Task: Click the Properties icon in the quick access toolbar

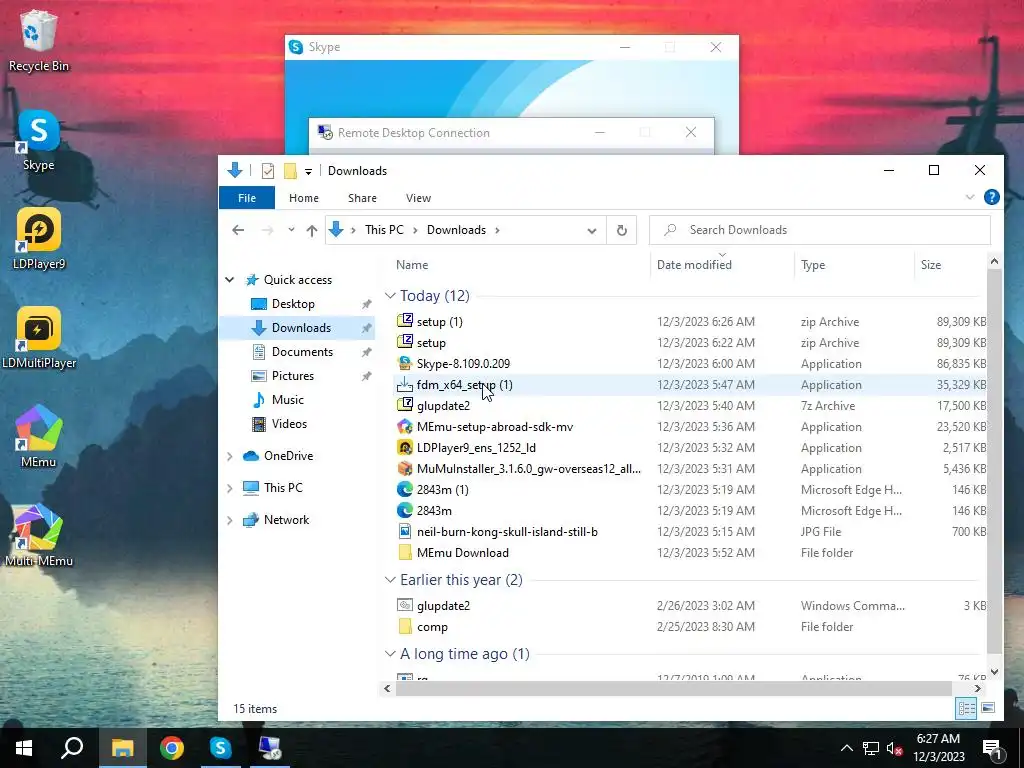Action: tap(268, 171)
